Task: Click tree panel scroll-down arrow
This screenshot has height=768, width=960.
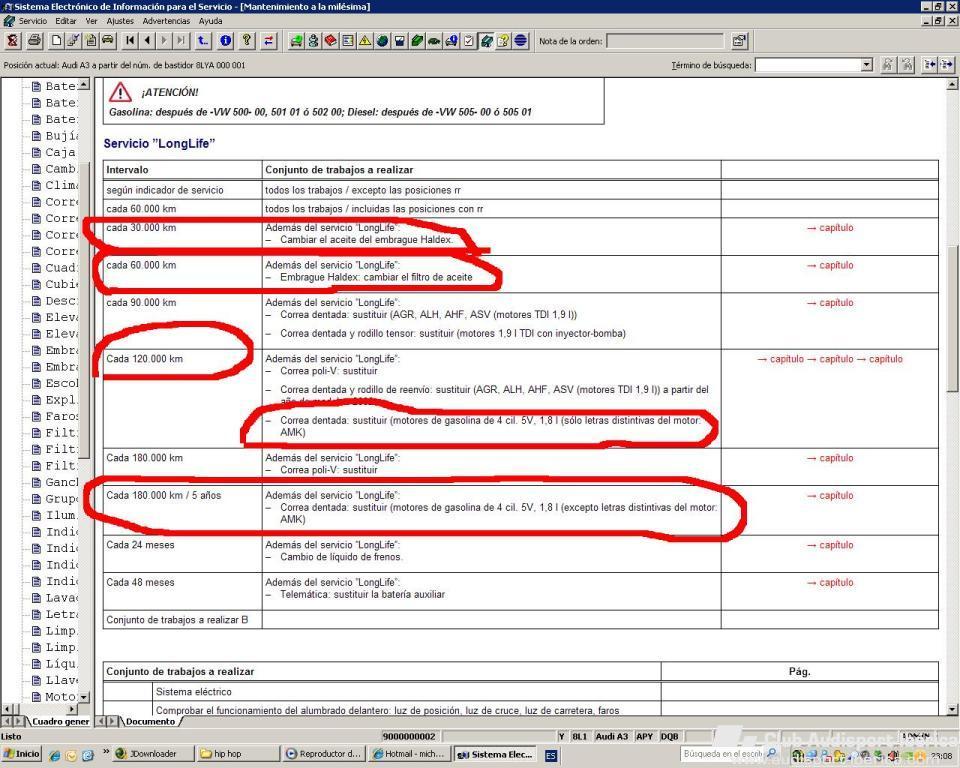Action: (x=84, y=697)
